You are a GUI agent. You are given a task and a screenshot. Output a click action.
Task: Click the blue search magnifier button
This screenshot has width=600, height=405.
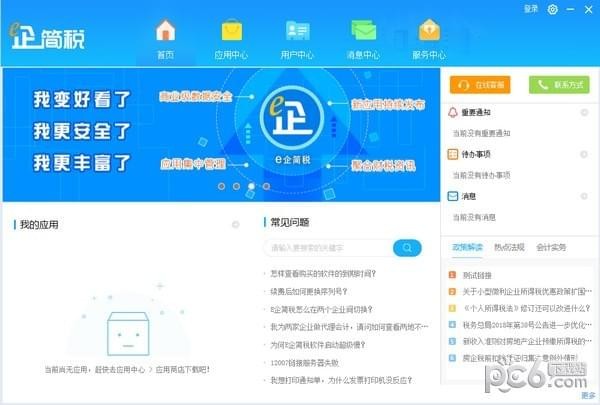point(406,247)
